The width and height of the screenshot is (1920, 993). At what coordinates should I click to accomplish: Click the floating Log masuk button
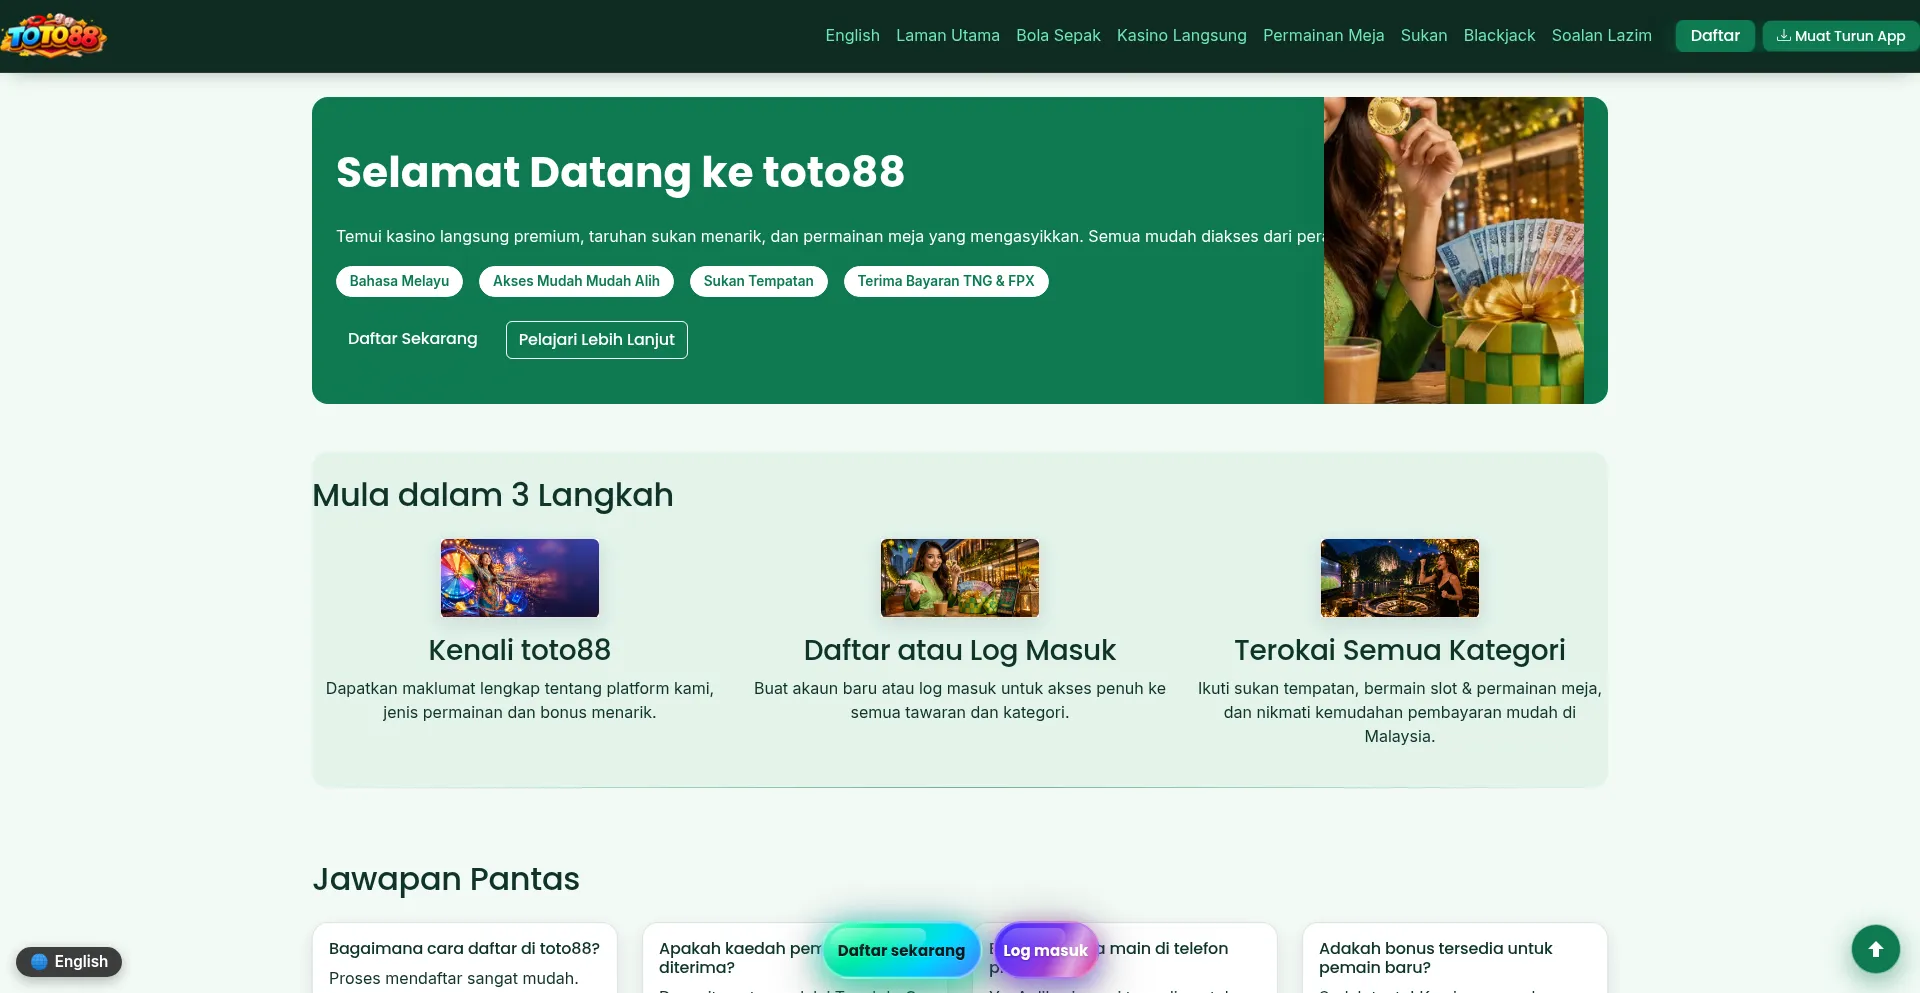(x=1045, y=950)
